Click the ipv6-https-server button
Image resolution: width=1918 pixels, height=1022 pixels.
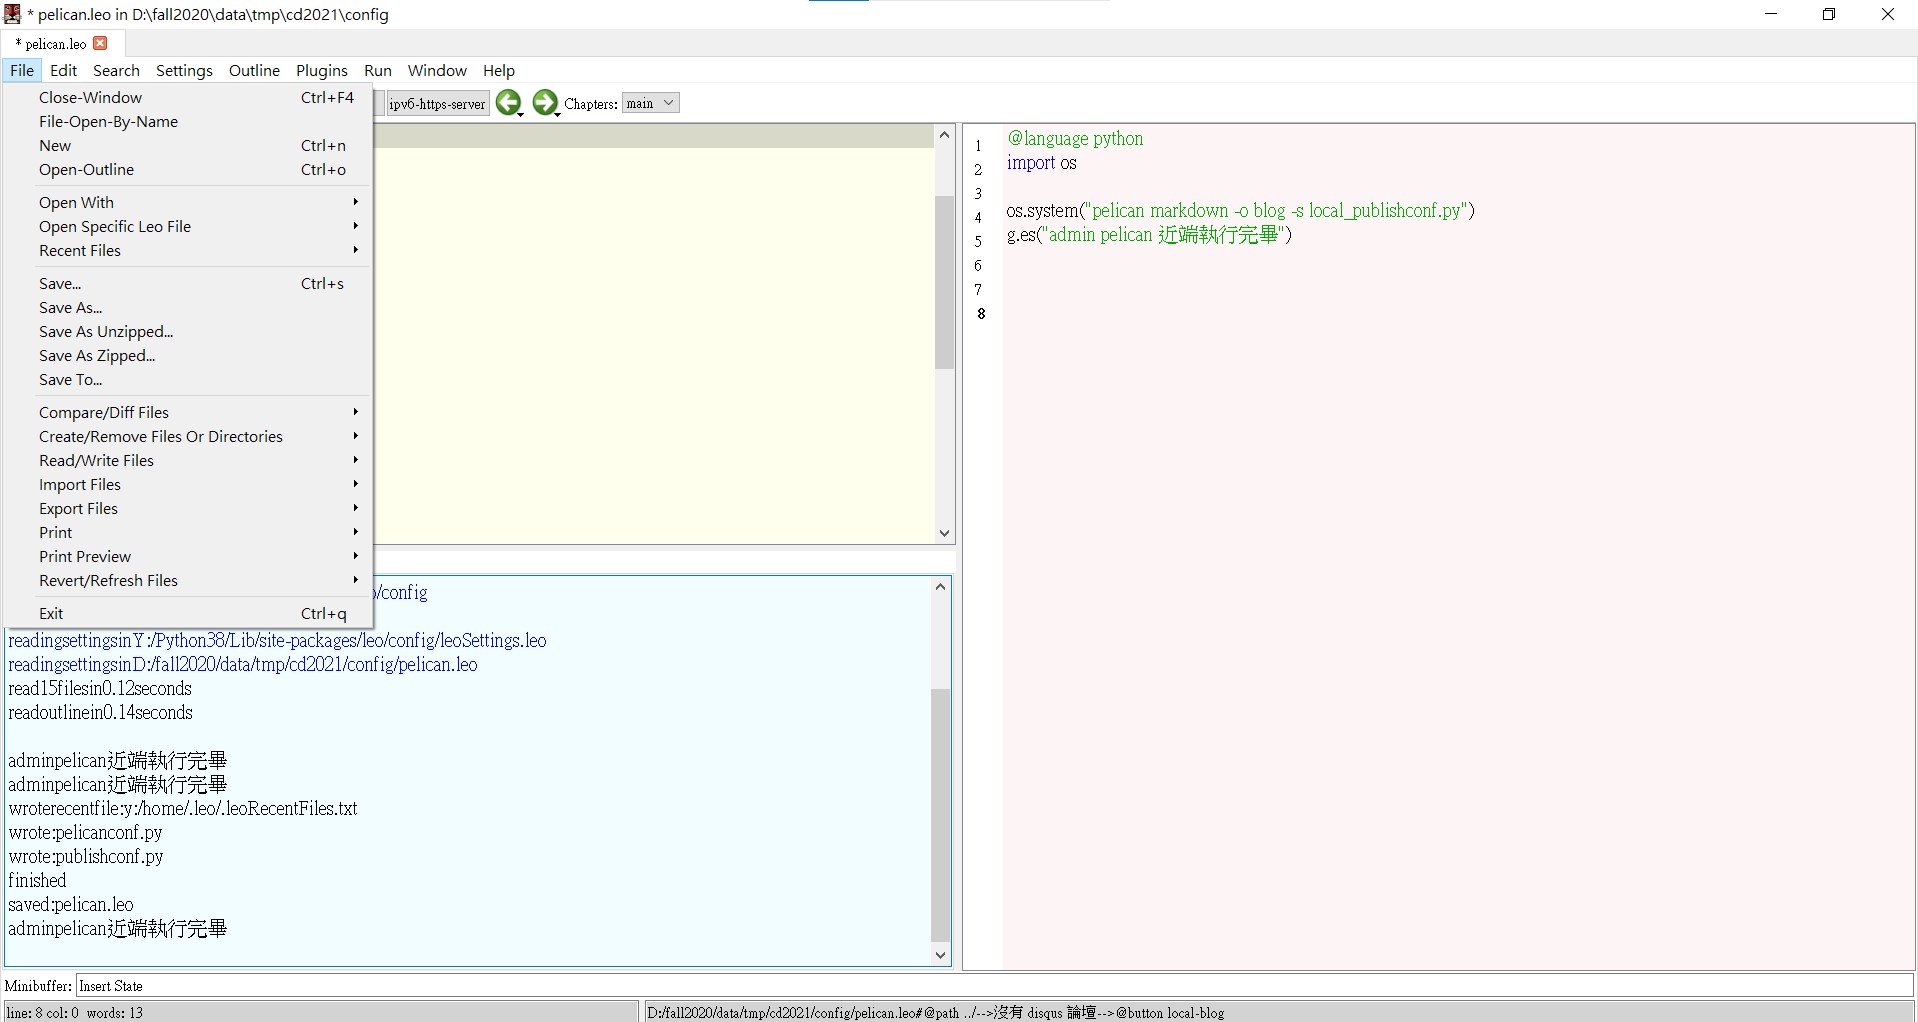(437, 103)
